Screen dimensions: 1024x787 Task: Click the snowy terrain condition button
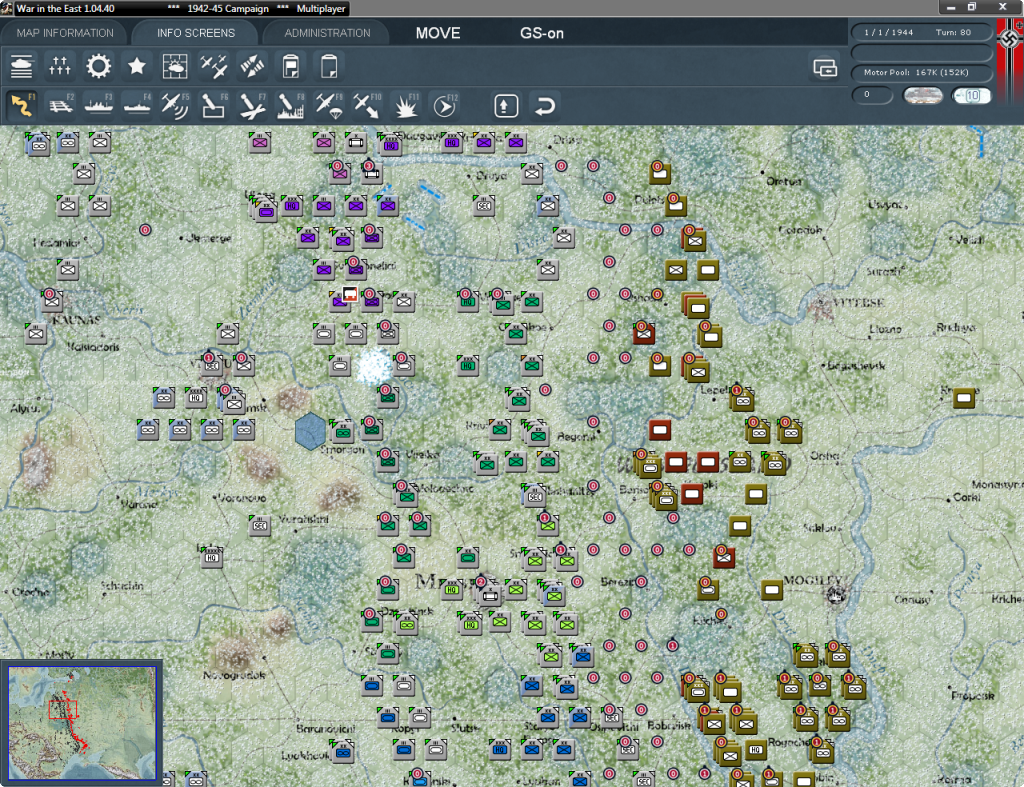pyautogui.click(x=922, y=96)
